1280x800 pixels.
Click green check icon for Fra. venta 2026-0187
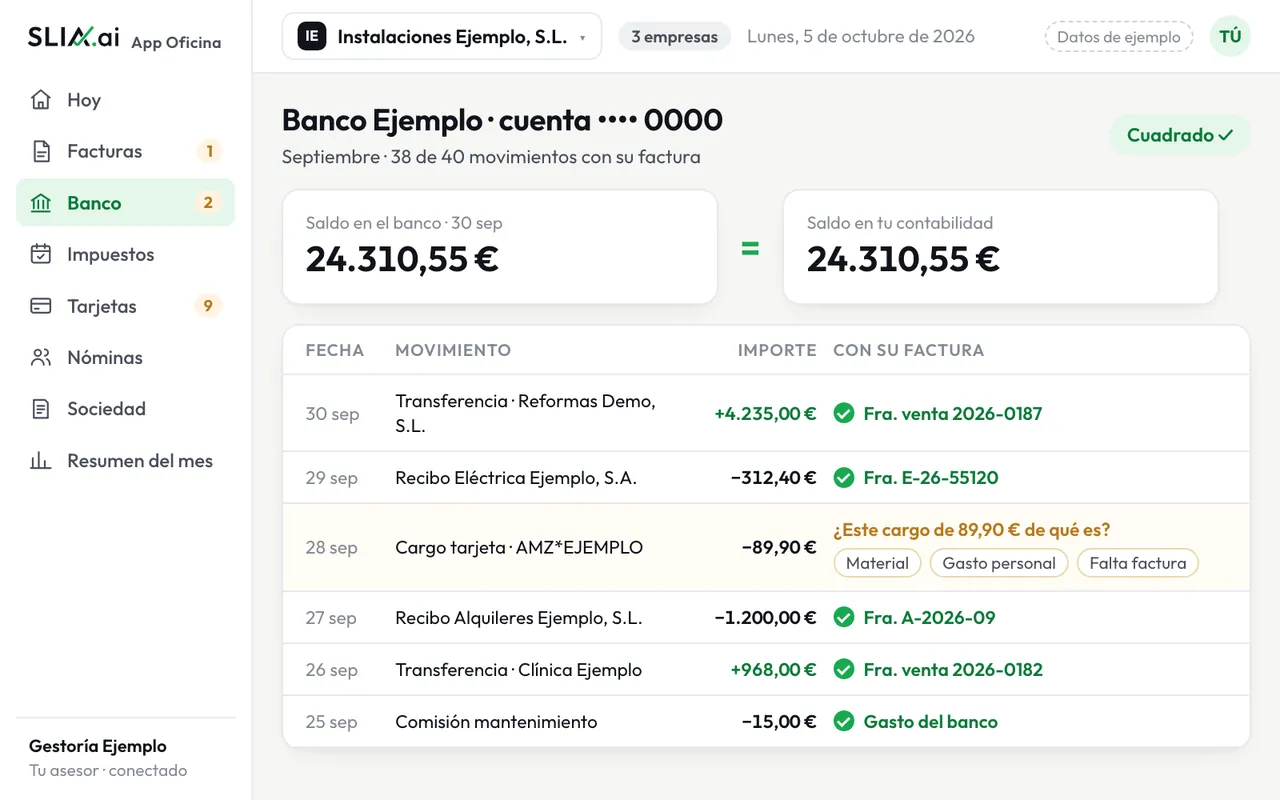[844, 413]
